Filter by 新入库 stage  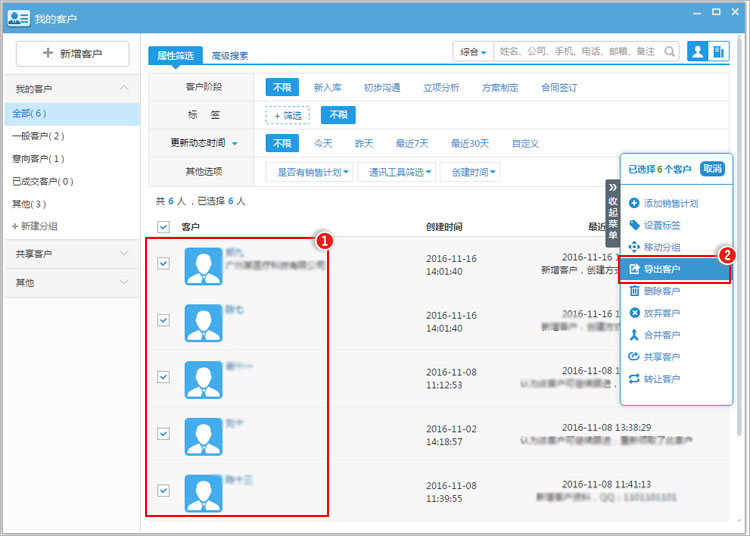pos(328,88)
